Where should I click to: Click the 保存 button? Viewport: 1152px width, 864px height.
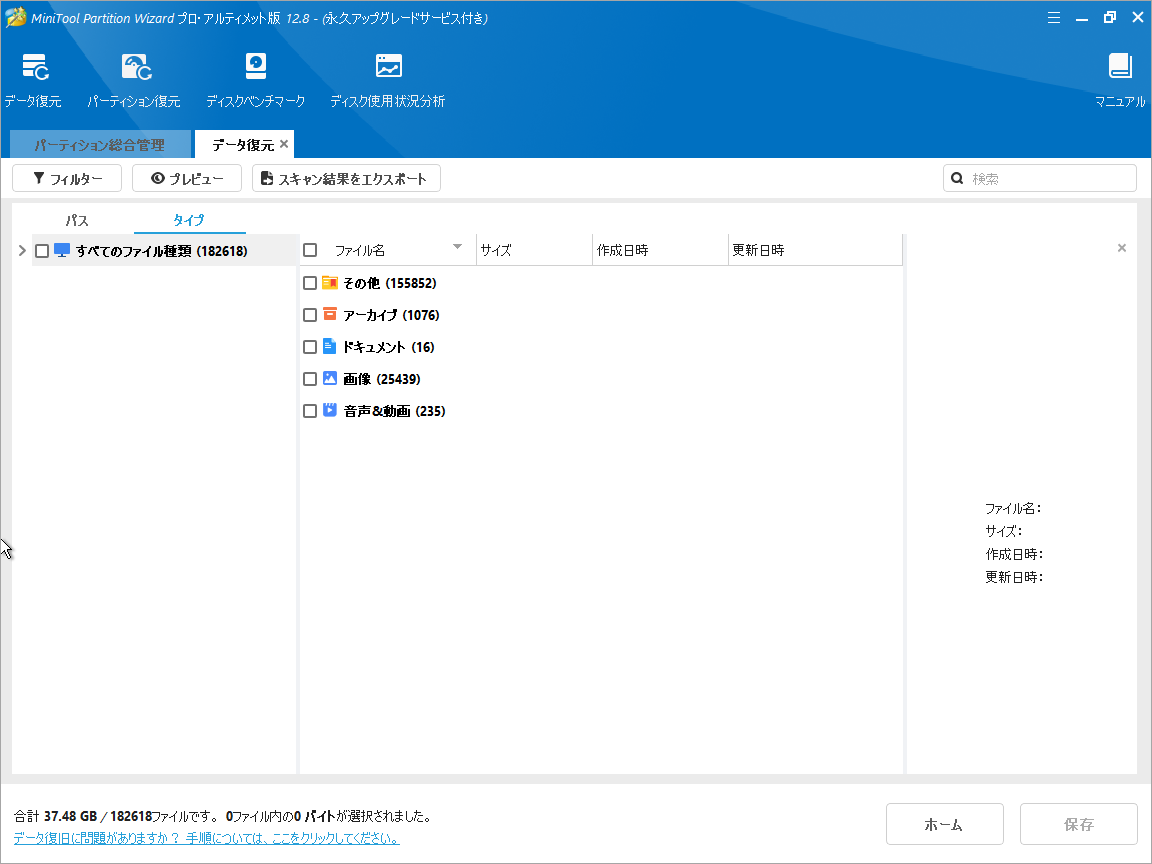(1079, 824)
